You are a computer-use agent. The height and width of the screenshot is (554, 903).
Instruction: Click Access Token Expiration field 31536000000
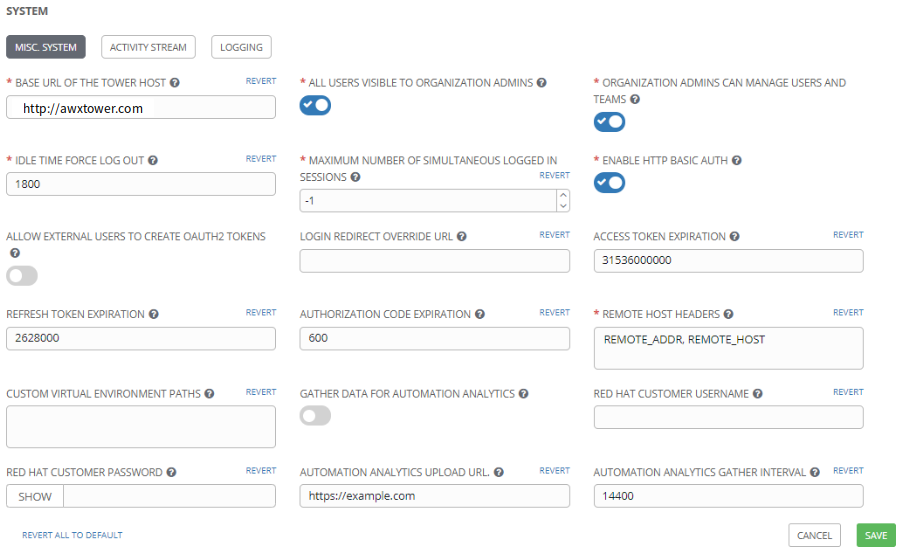[729, 261]
